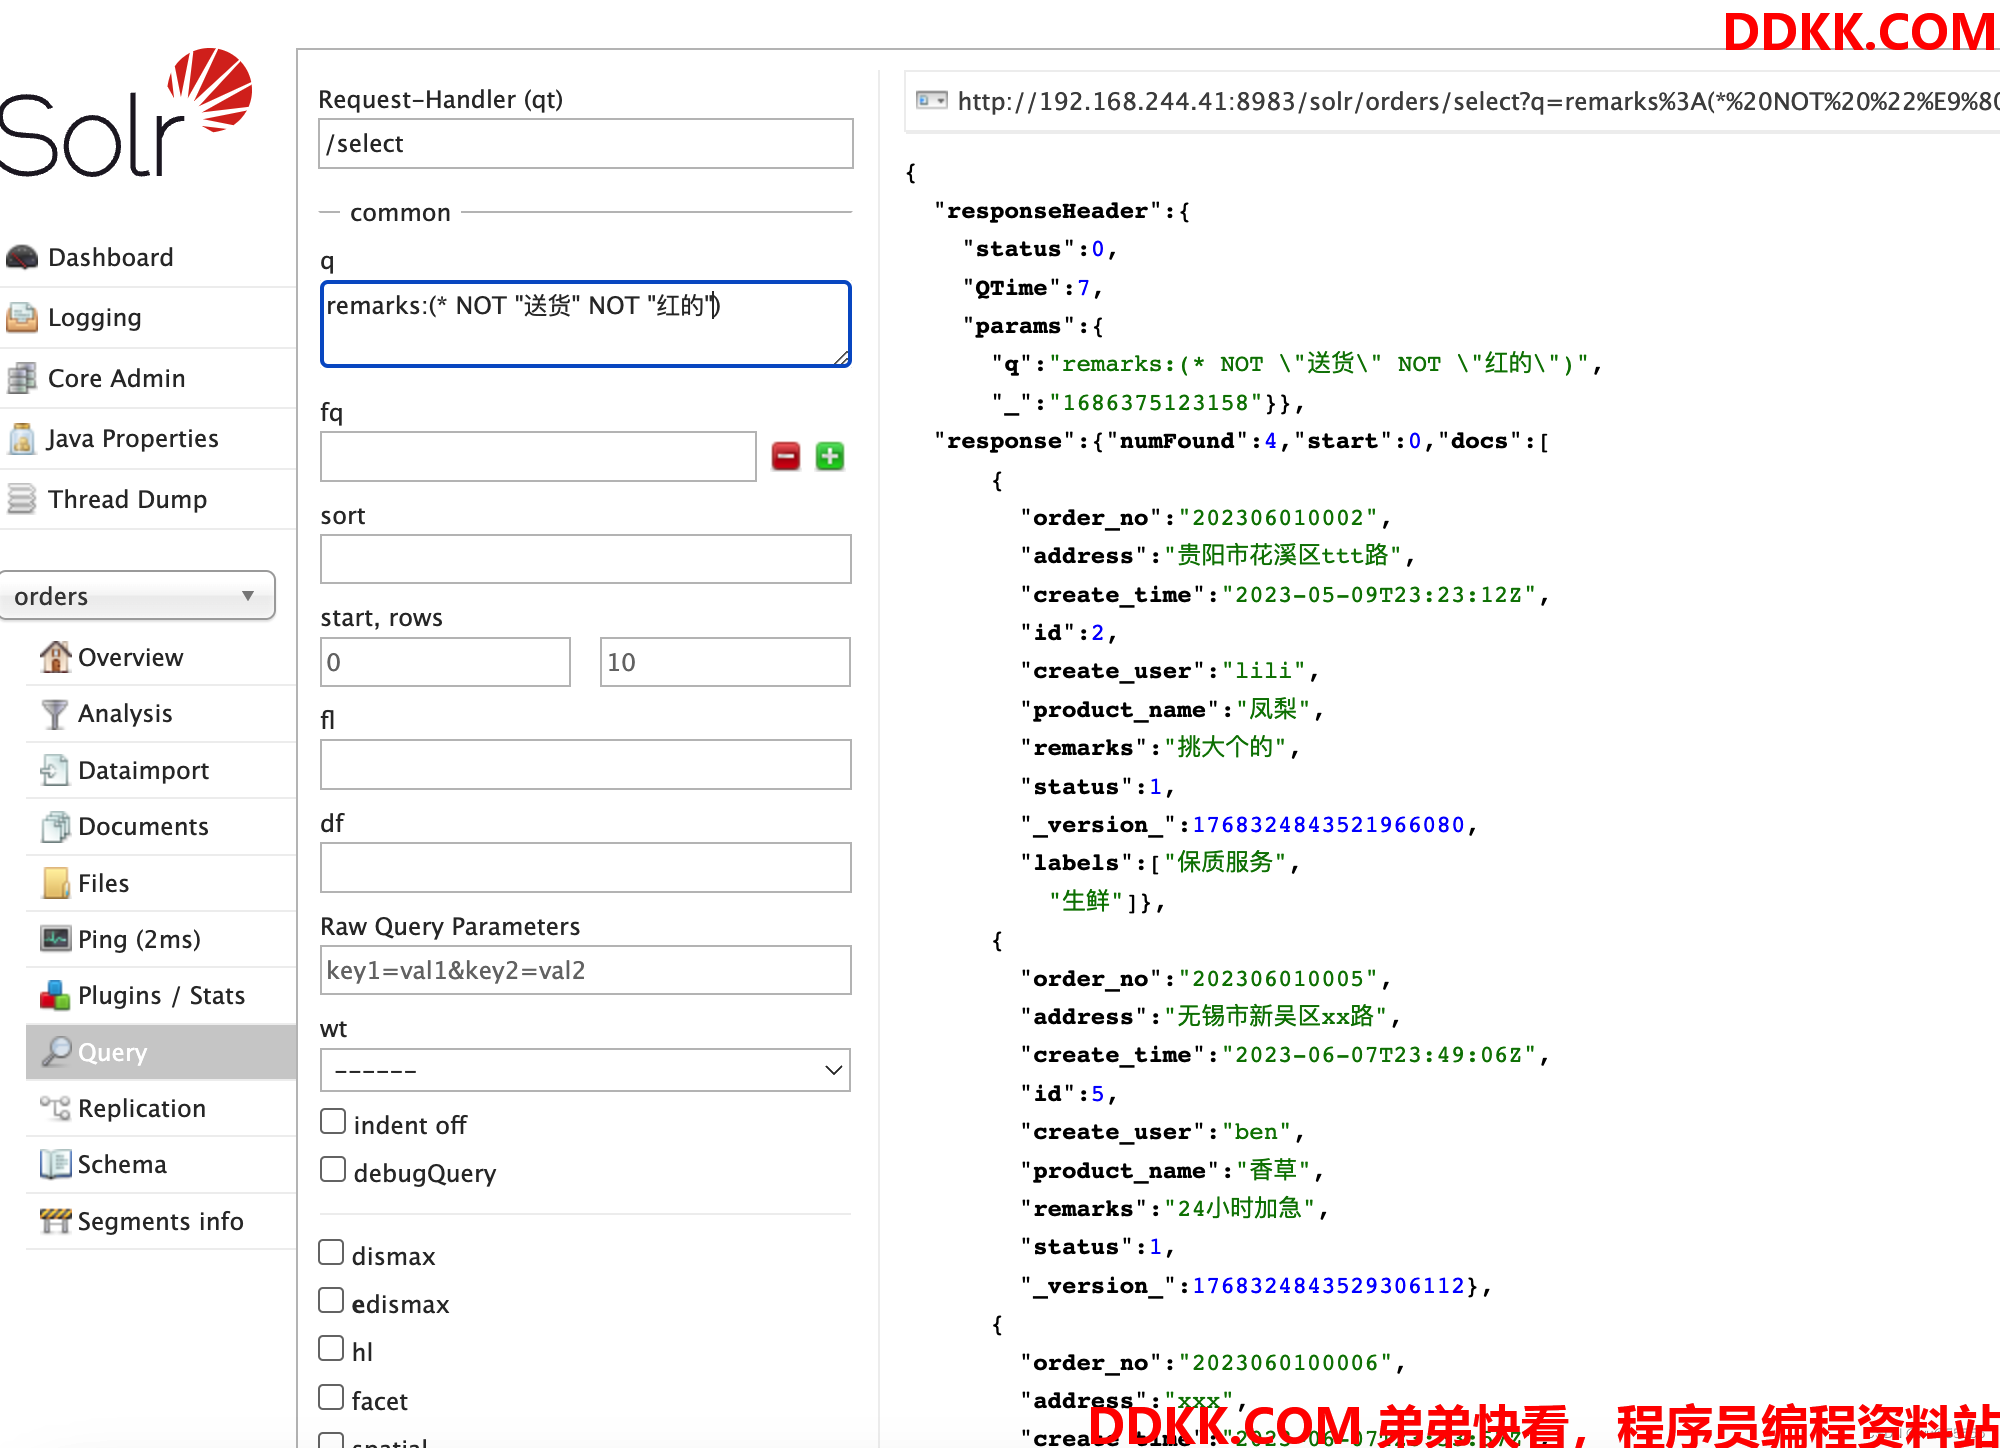Select the Overview item for orders core

click(x=130, y=657)
